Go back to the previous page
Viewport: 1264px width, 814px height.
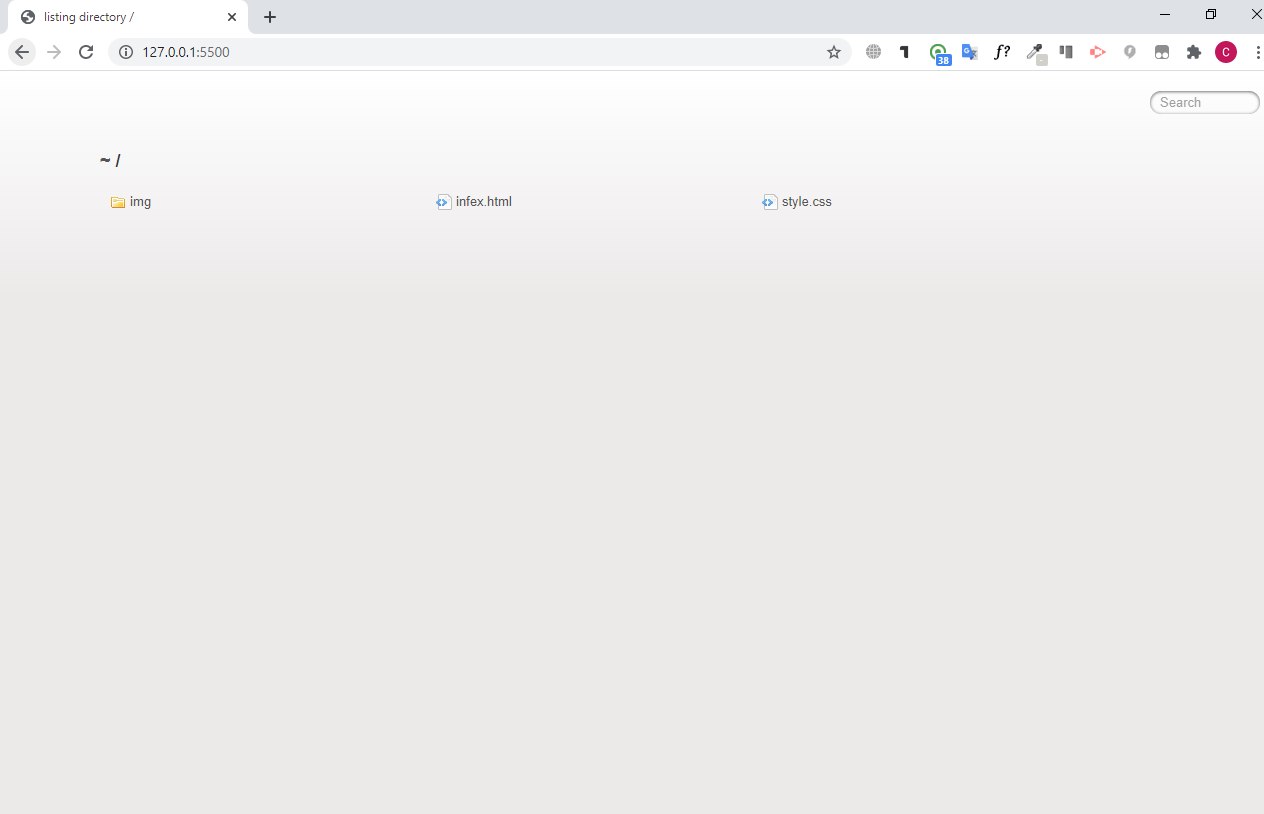[22, 52]
